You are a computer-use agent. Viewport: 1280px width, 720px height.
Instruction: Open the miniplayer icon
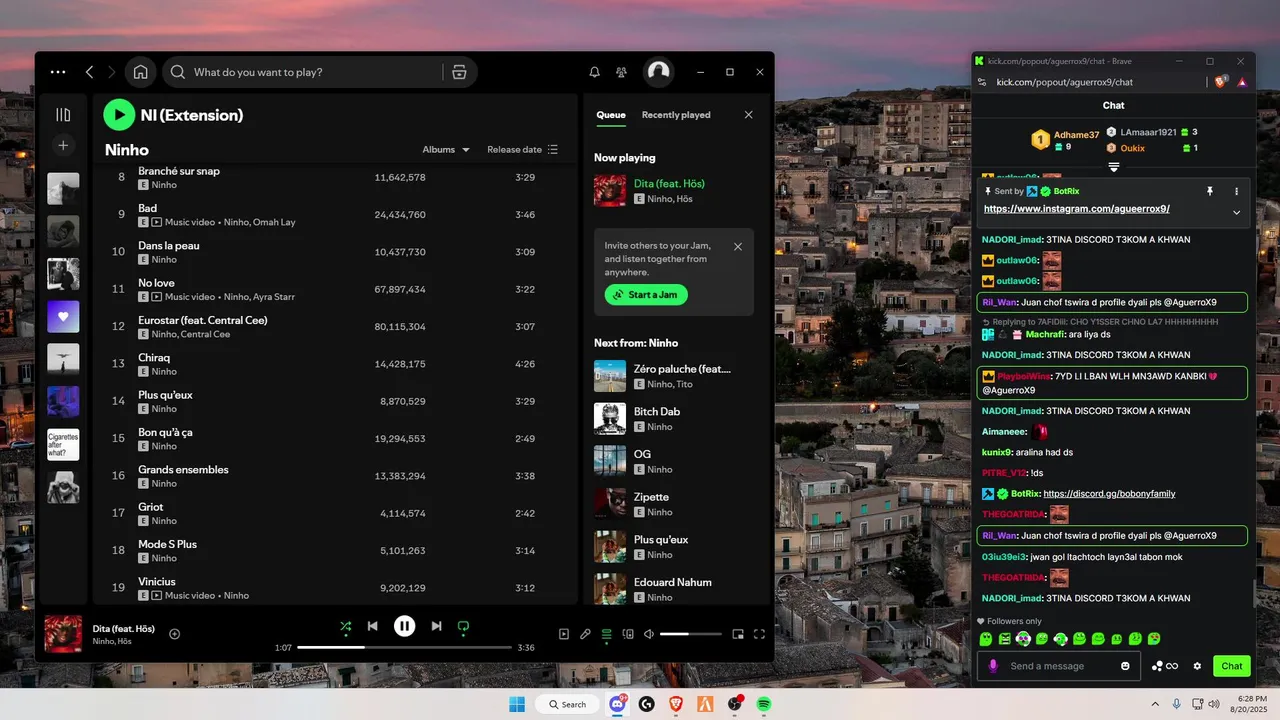click(738, 634)
